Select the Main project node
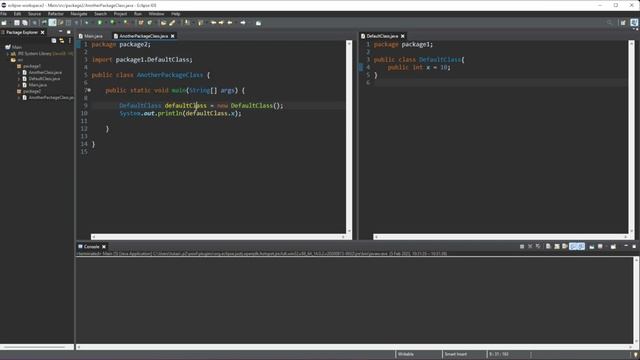Screen dimensions: 640x360 point(16,47)
